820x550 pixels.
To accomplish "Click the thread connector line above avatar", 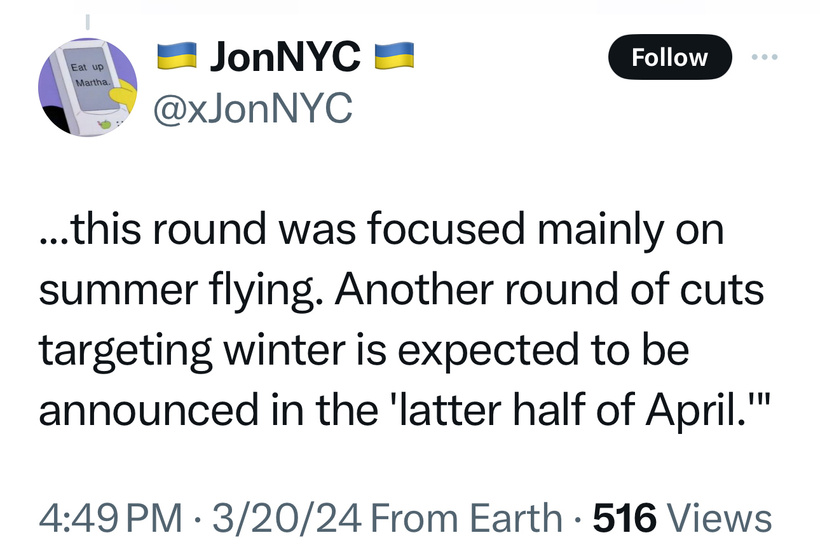I will click(x=87, y=21).
